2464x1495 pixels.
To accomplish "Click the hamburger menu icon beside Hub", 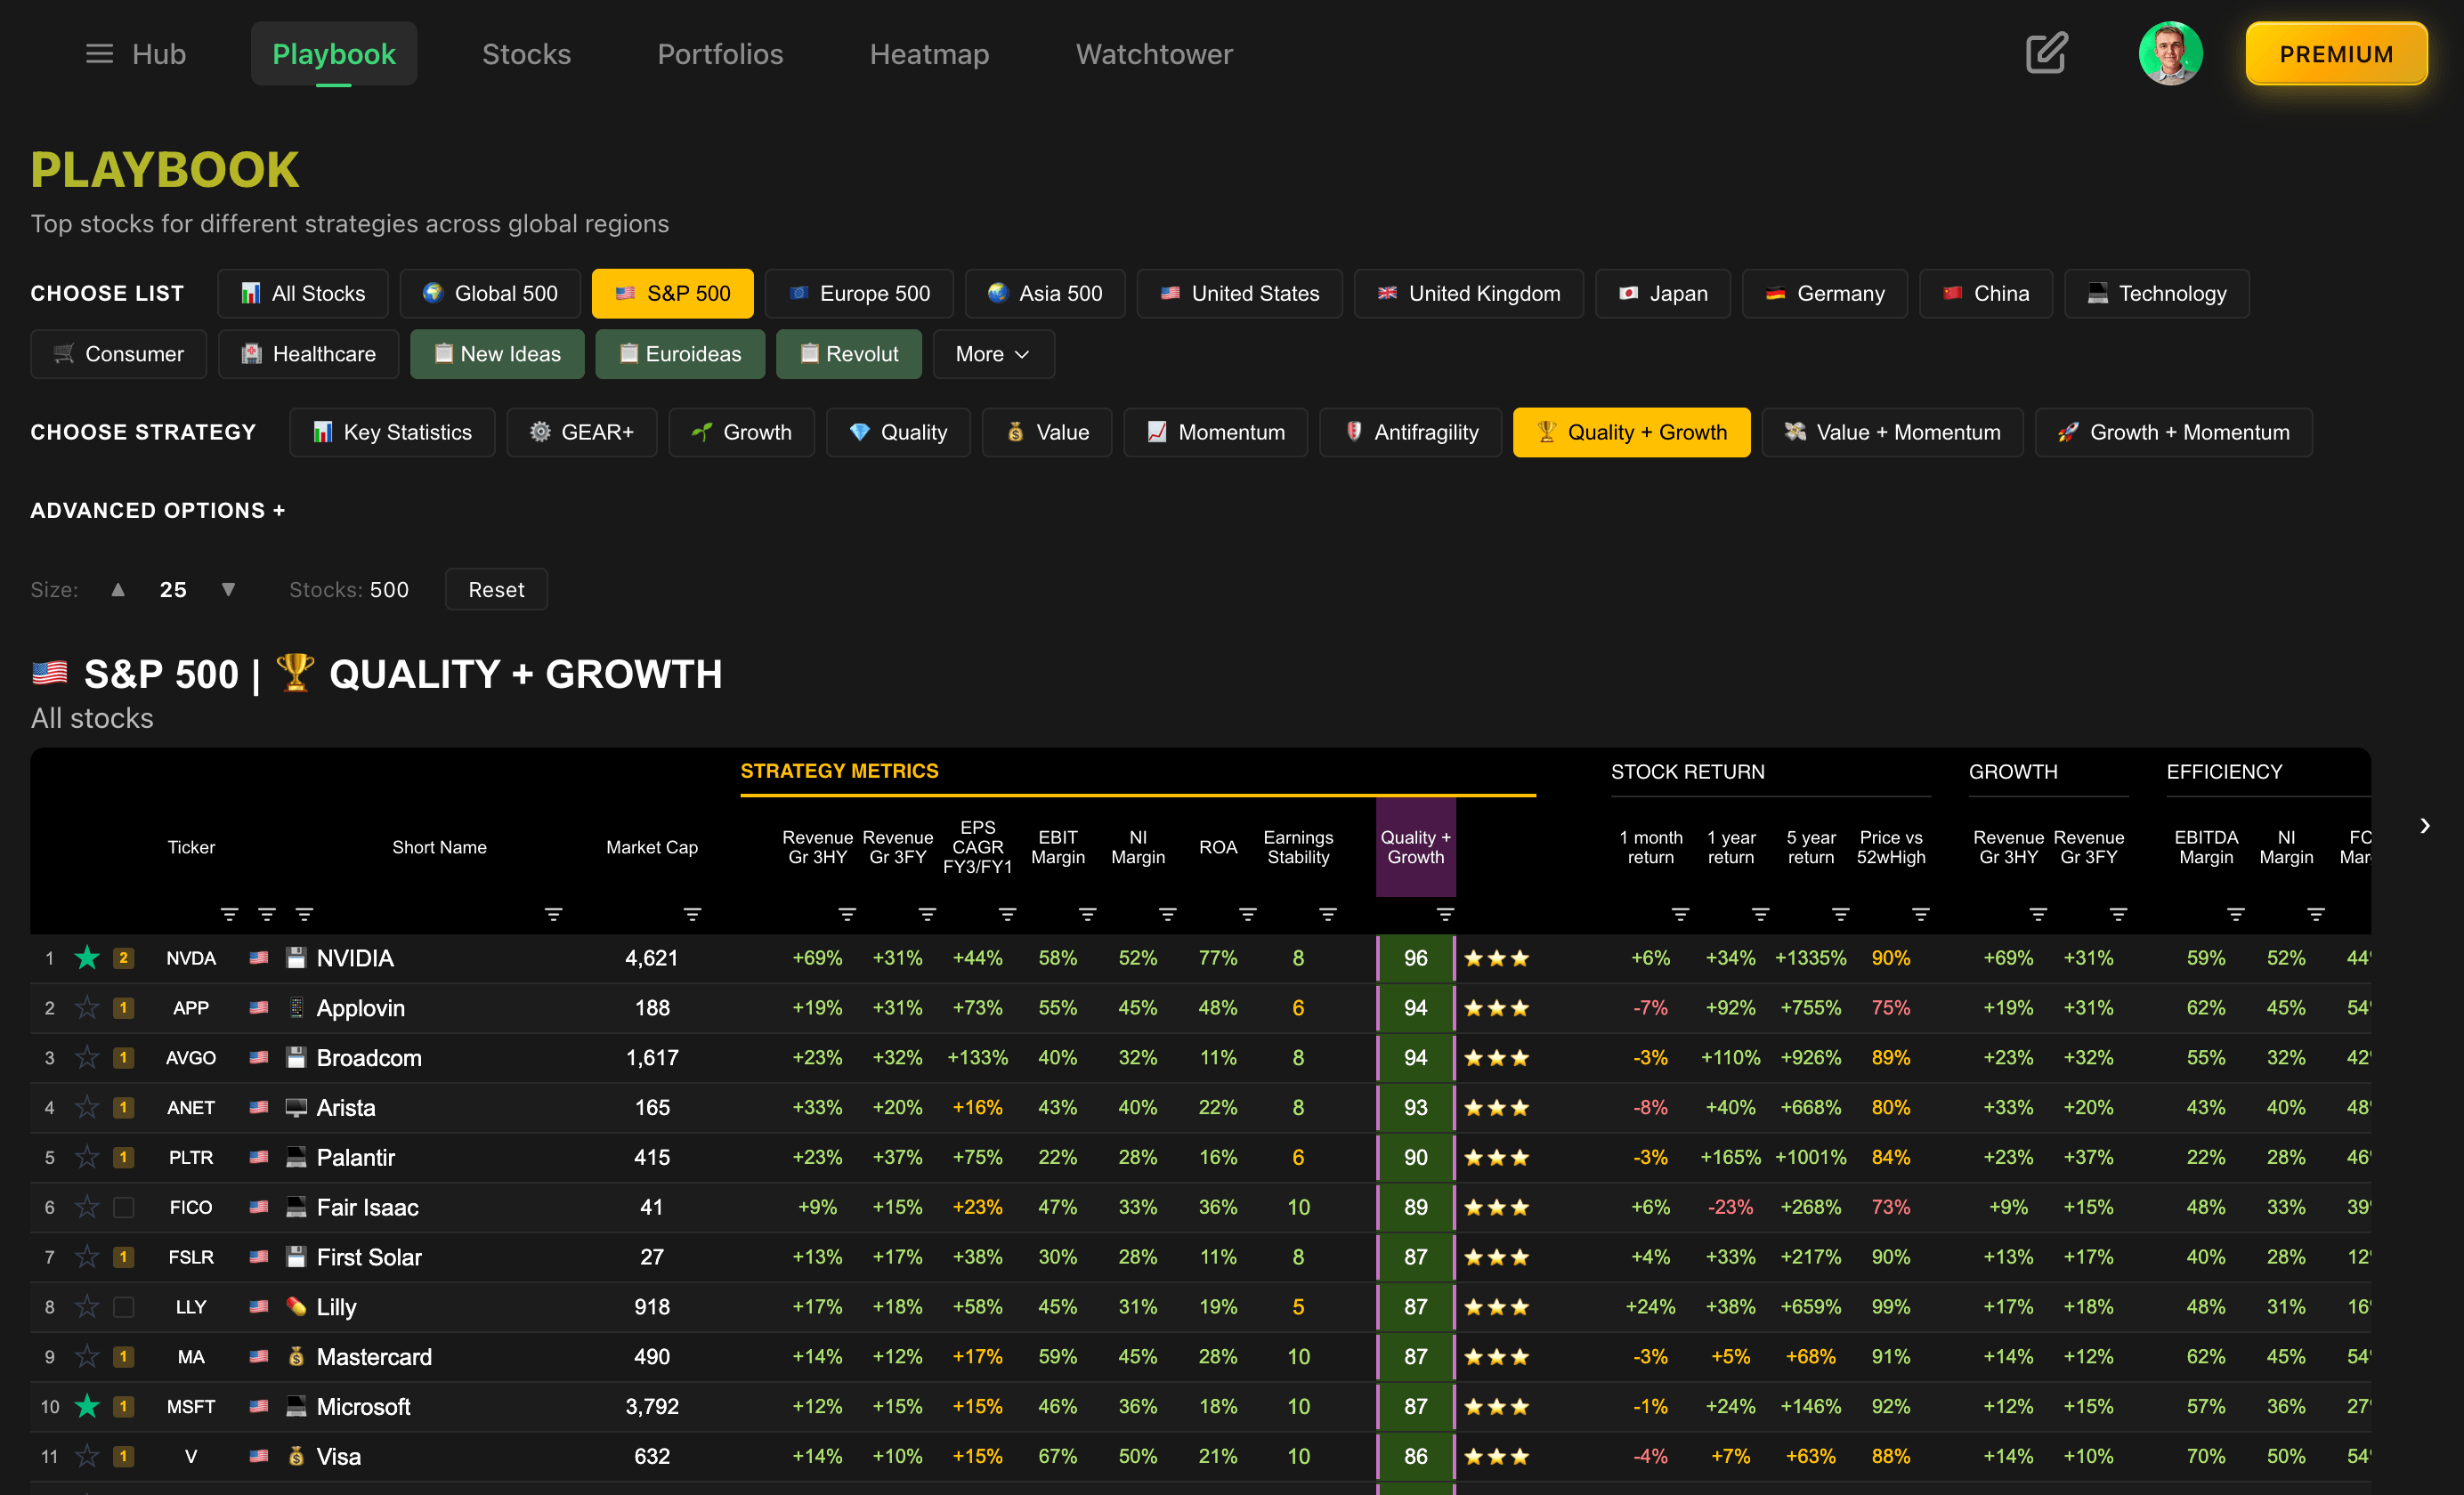I will pyautogui.click(x=99, y=53).
